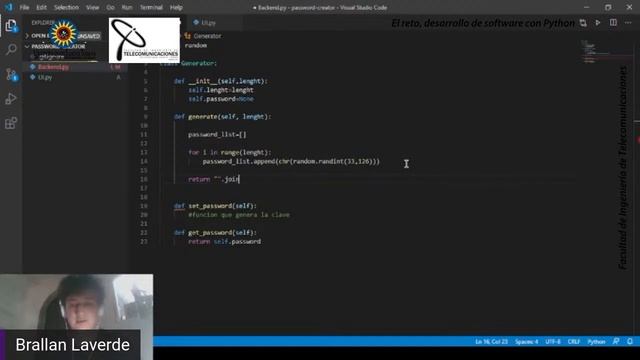The height and width of the screenshot is (360, 640).
Task: Minimize the Visual Studio Code window
Action: point(587,7)
